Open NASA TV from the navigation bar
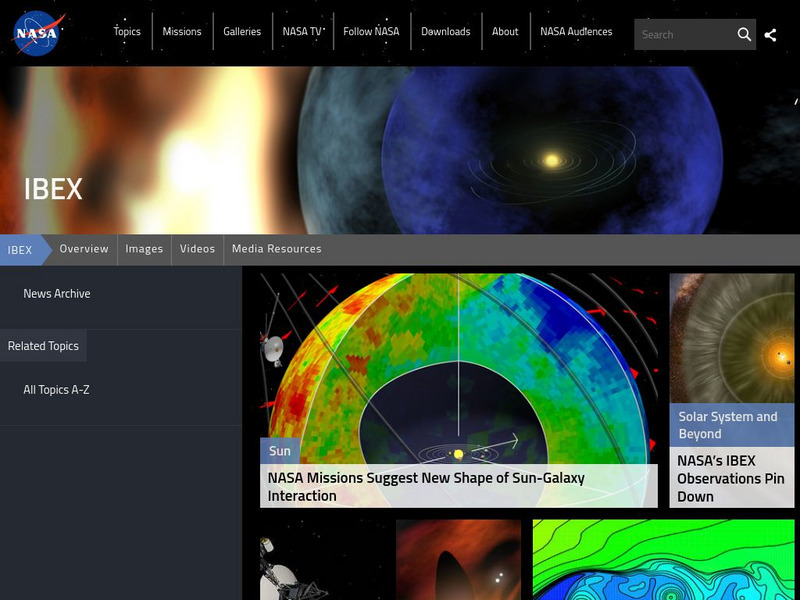The width and height of the screenshot is (800, 600). pyautogui.click(x=300, y=31)
